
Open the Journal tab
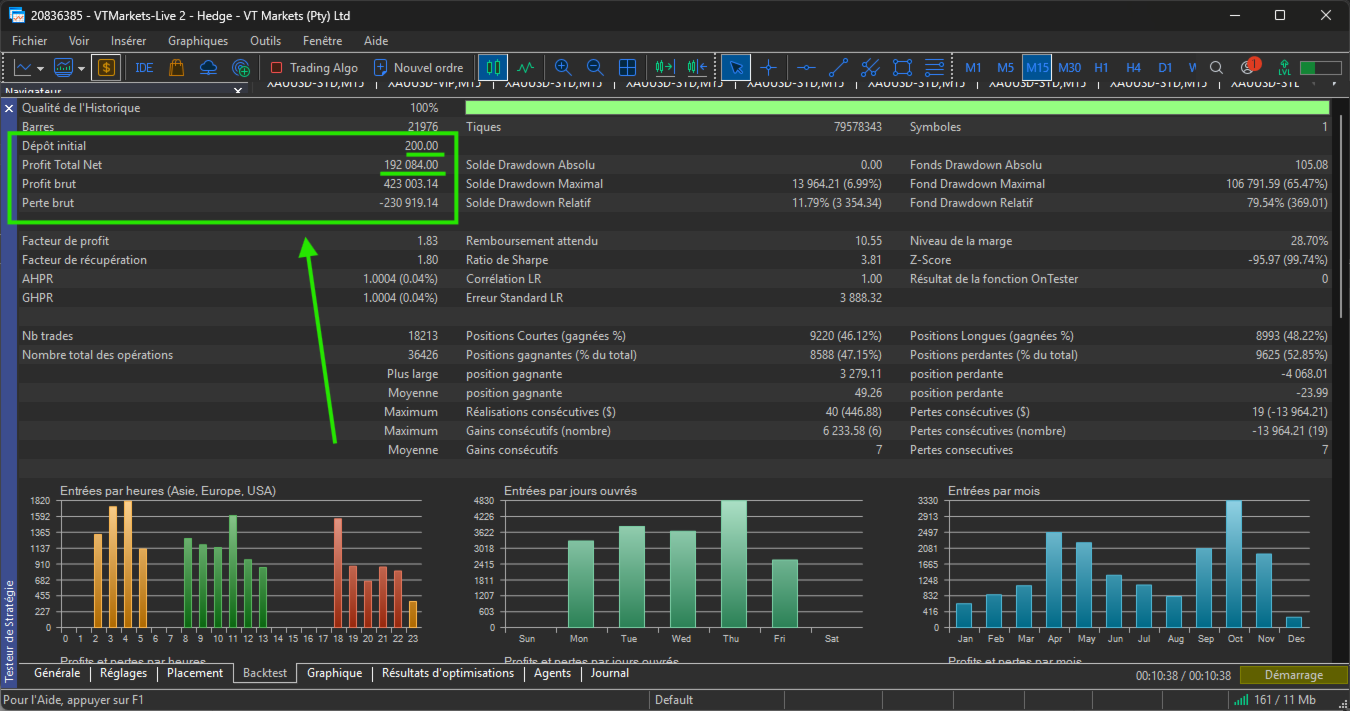click(609, 673)
